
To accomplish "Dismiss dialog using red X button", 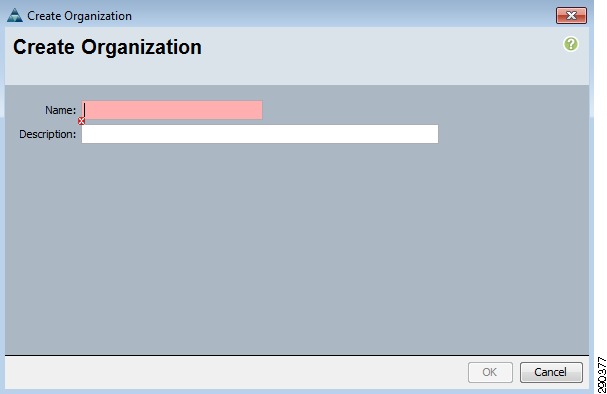I will (x=571, y=15).
